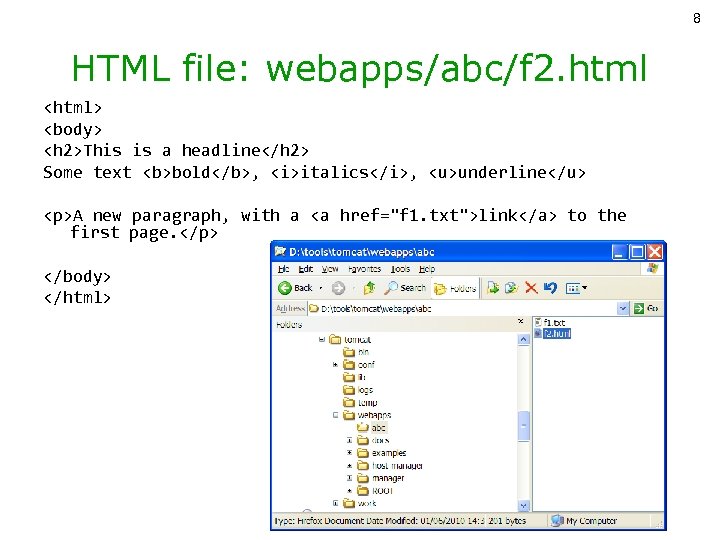Click the title bar folder icon
The width and height of the screenshot is (720, 540).
[x=280, y=251]
